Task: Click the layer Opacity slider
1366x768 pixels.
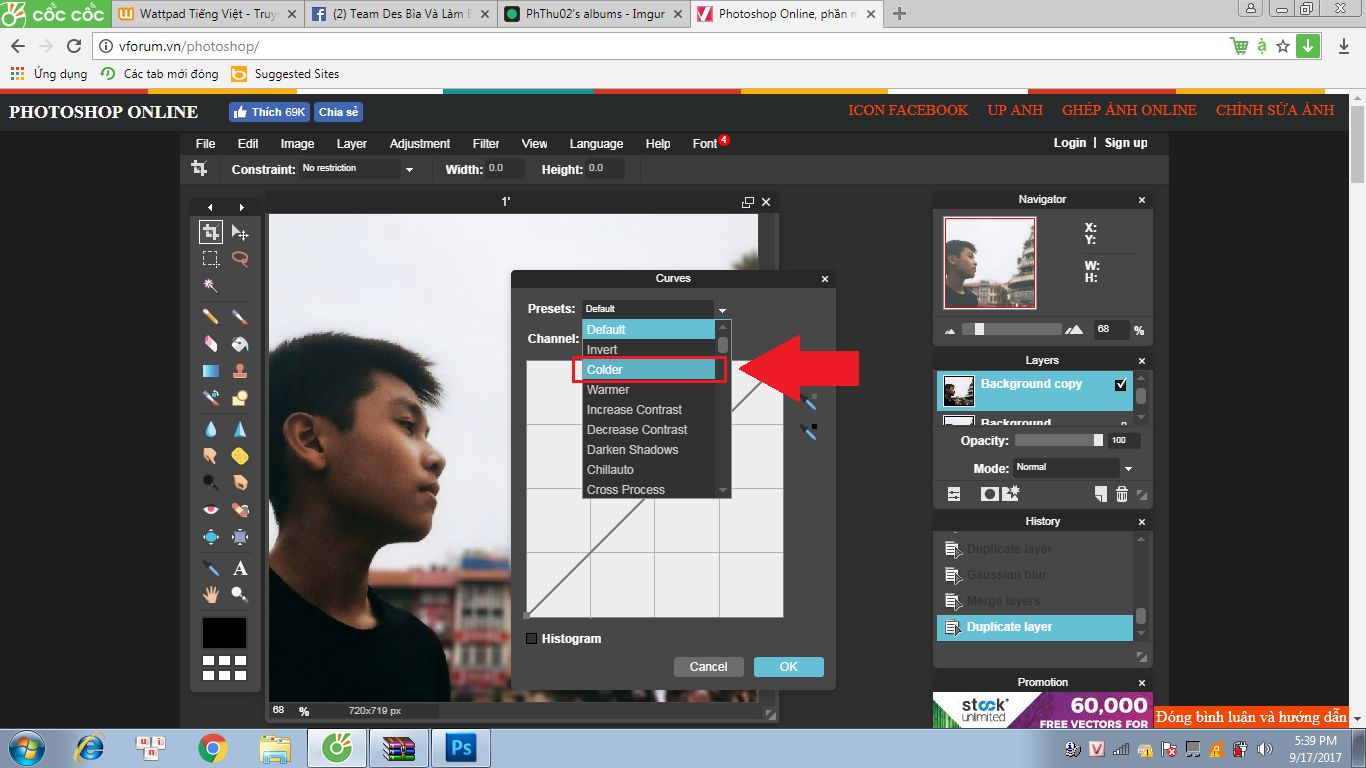Action: 1058,441
